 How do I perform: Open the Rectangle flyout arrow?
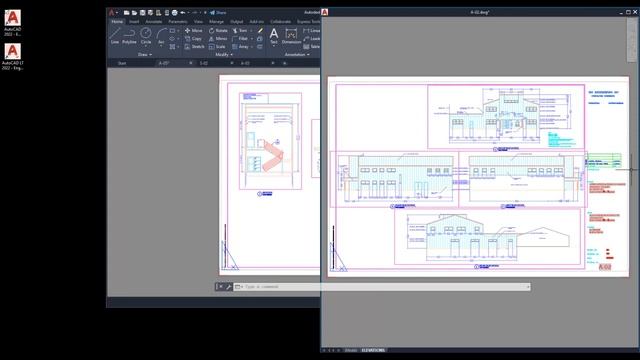(x=178, y=31)
